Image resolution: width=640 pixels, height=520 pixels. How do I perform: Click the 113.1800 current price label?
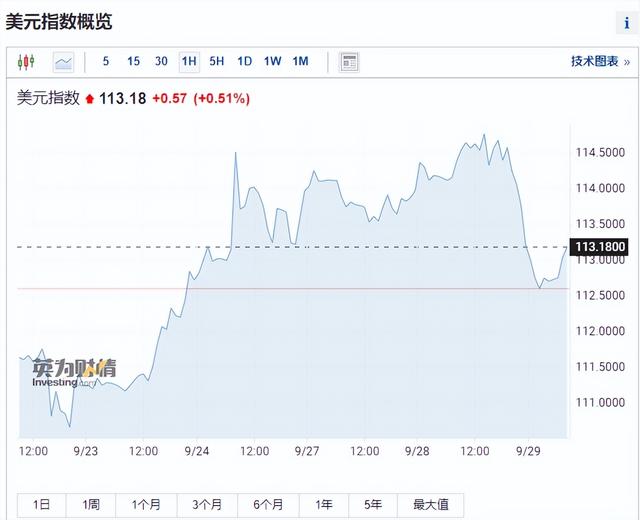(x=600, y=246)
